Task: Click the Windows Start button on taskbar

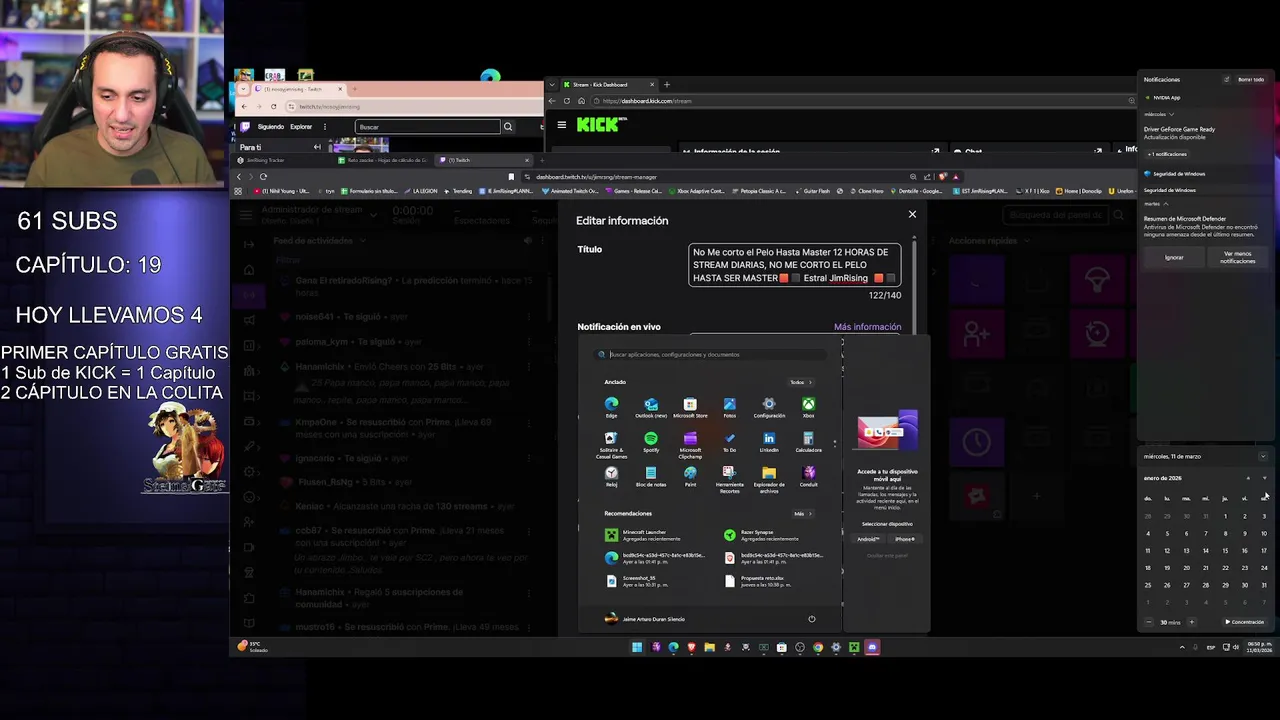Action: point(636,647)
